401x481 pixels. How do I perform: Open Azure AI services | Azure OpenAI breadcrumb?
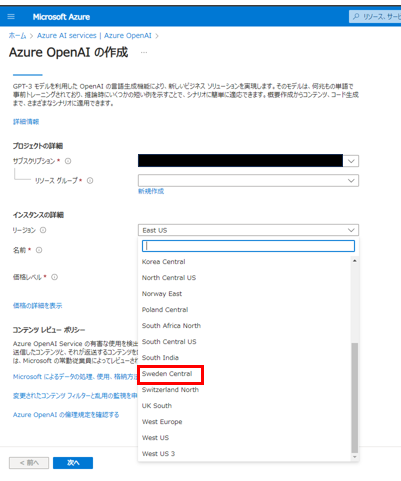[94, 36]
